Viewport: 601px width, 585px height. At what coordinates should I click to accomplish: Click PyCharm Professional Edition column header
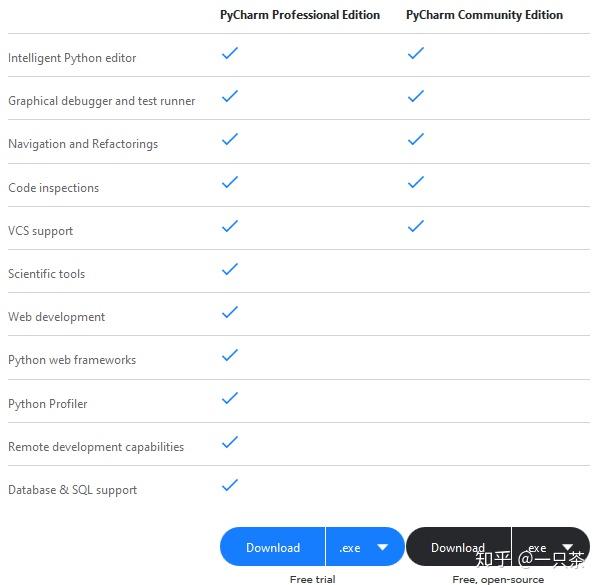click(300, 15)
